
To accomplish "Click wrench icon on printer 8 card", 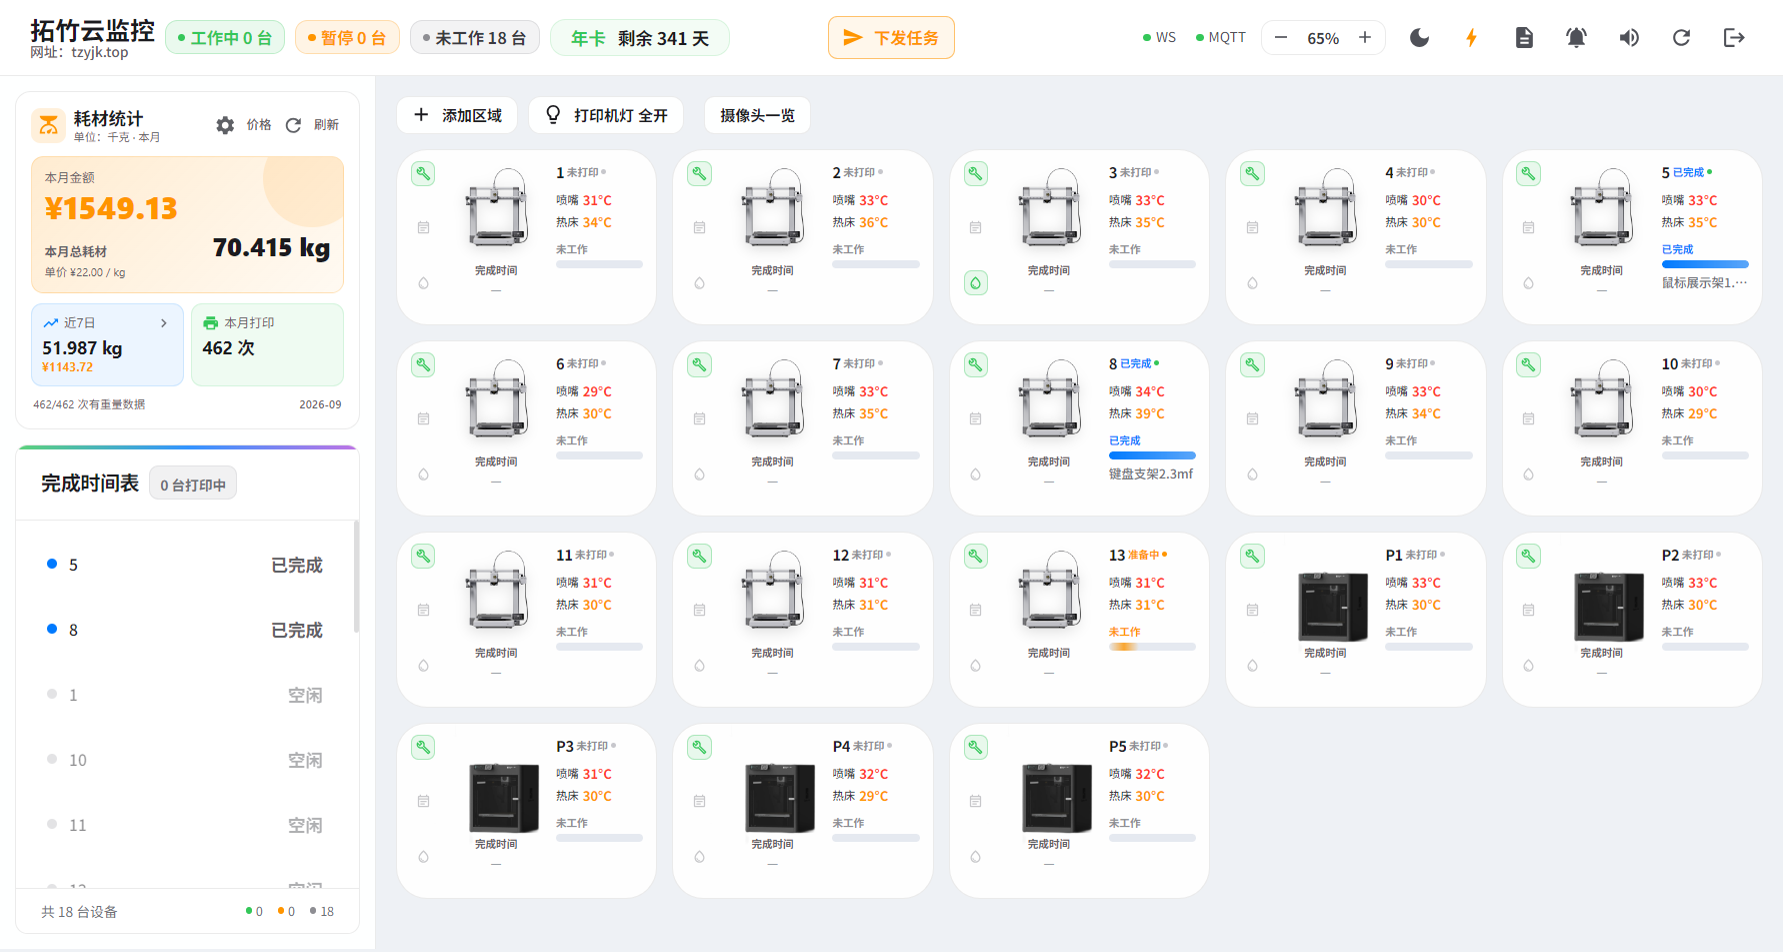I will point(976,365).
